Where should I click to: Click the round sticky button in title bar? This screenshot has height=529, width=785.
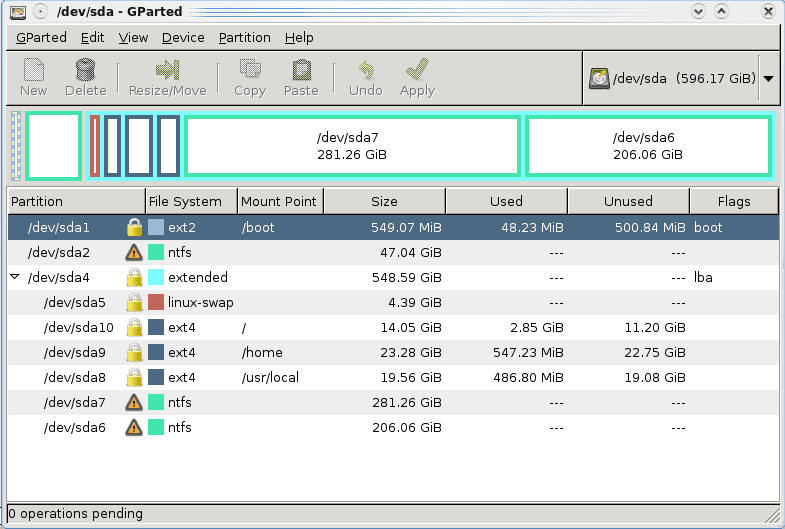pos(41,12)
